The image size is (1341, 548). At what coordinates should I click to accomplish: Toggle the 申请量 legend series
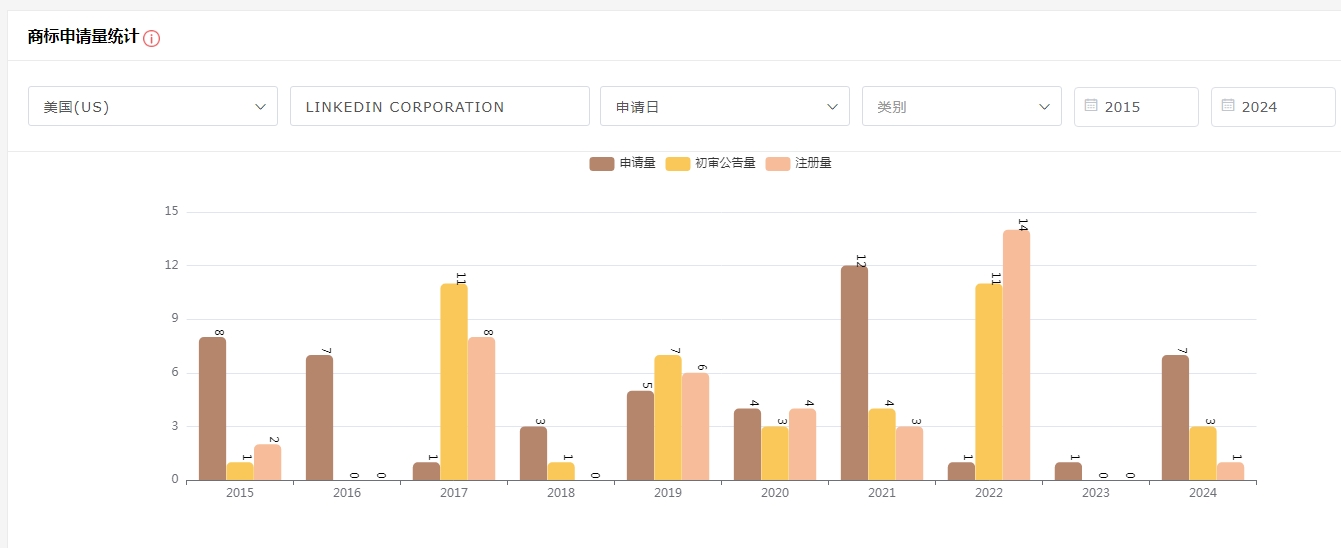622,163
